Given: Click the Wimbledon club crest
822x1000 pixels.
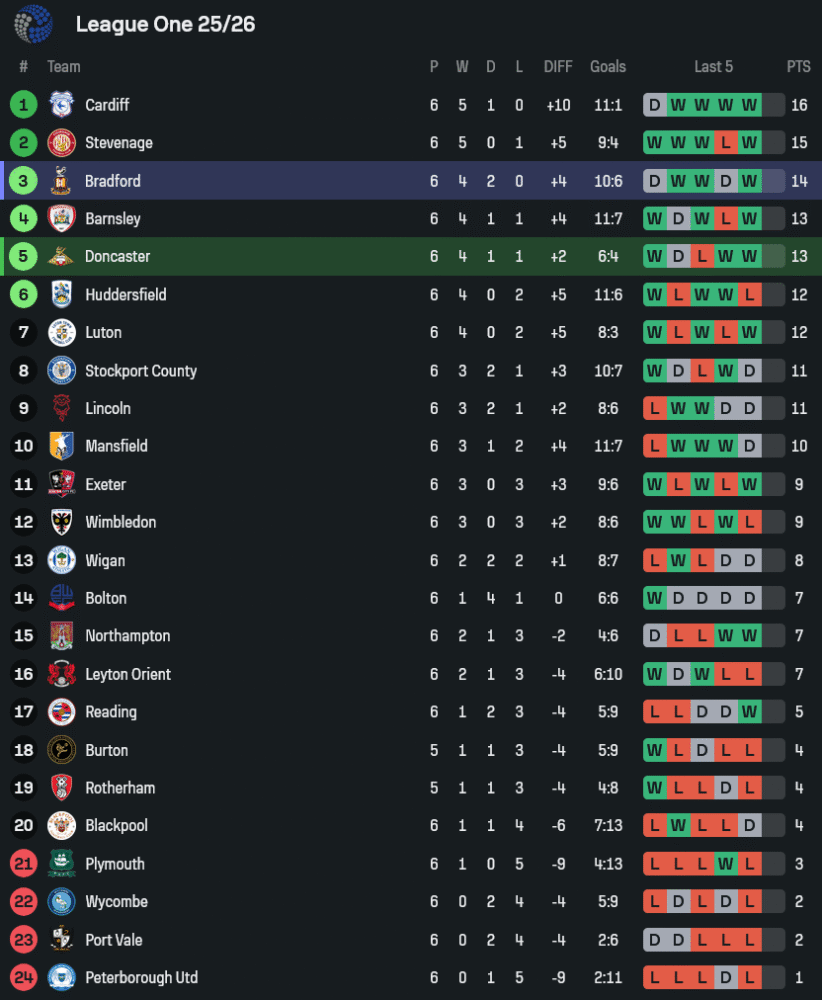Looking at the screenshot, I should tap(62, 522).
